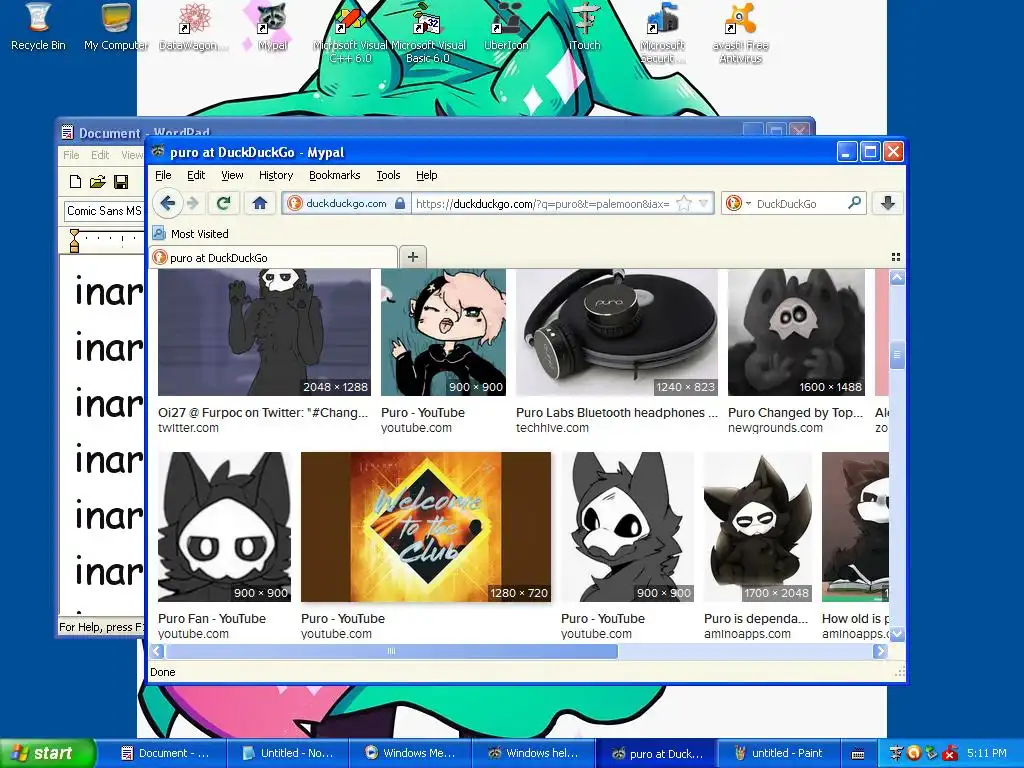Open search engine selector dropdown
Screen dimensions: 1024x768
coord(739,203)
